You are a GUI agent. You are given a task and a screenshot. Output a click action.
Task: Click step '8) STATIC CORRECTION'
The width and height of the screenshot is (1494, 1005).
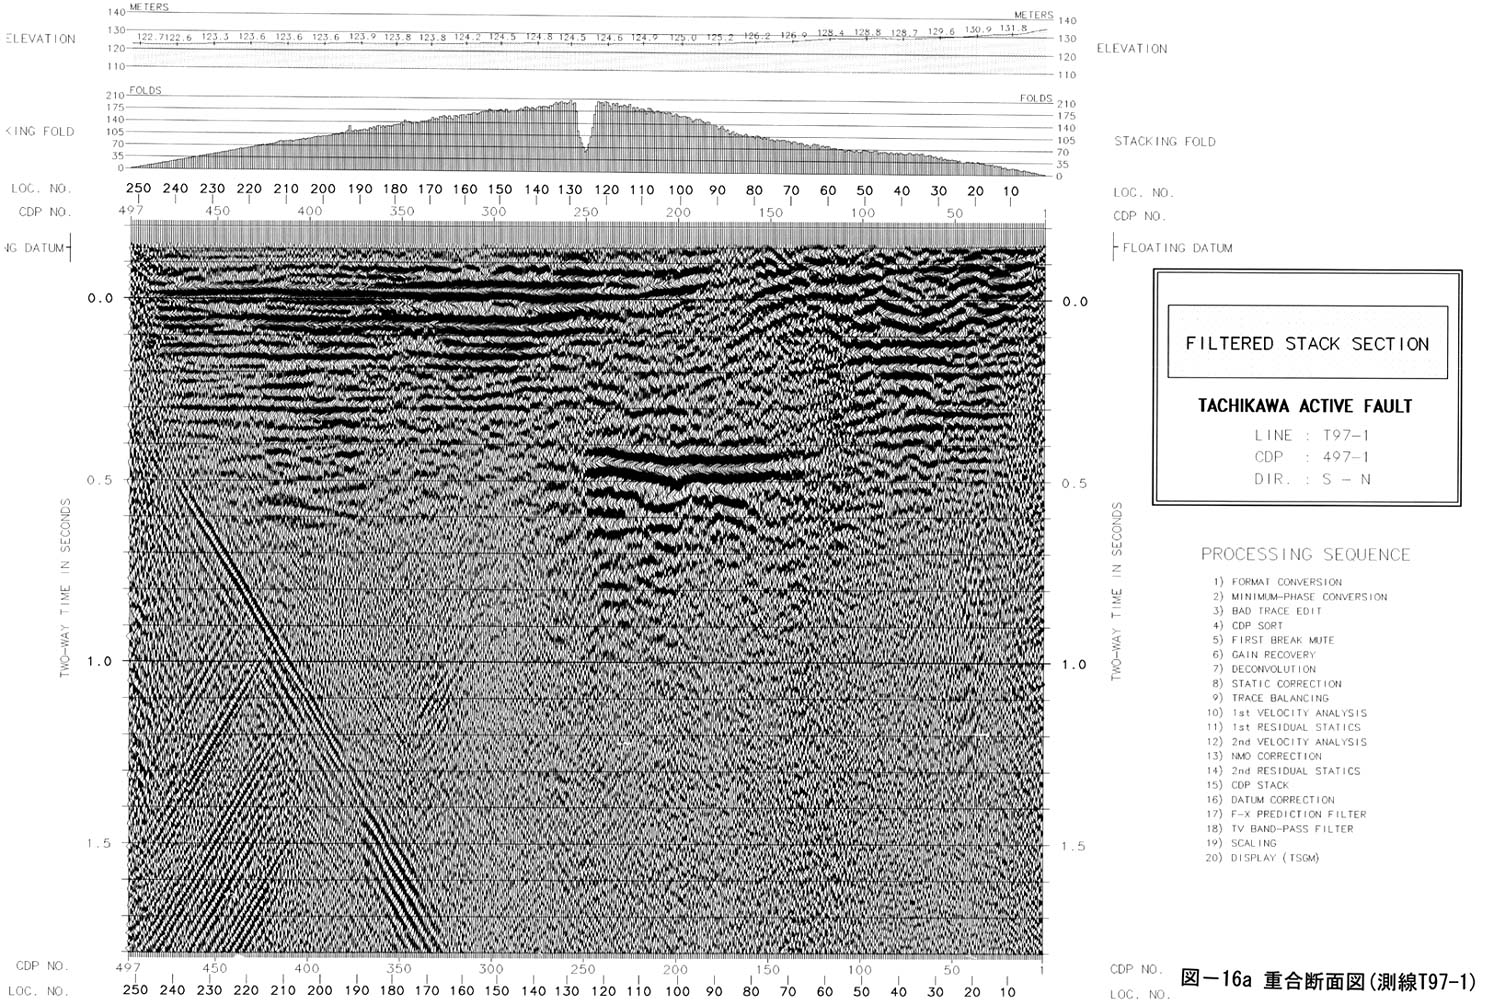click(1277, 684)
